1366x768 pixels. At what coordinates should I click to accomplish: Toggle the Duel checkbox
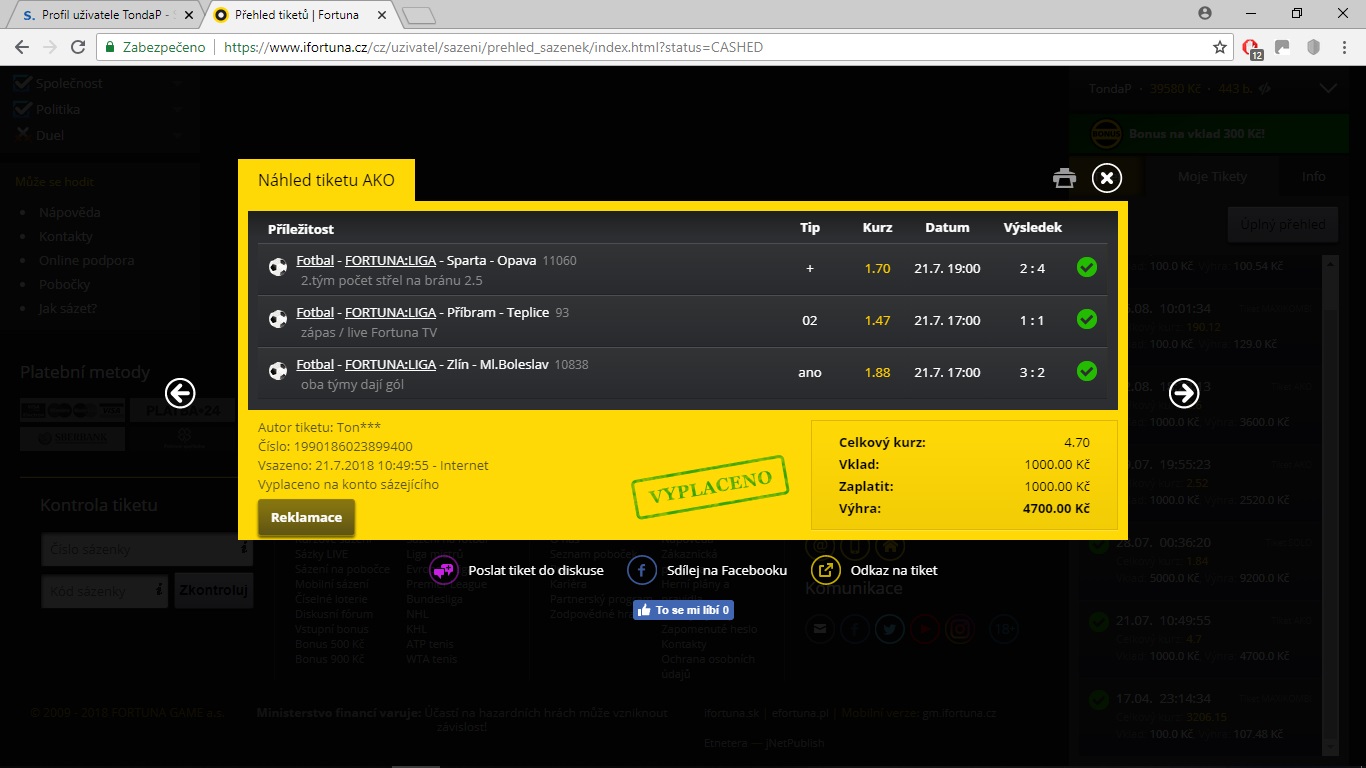coord(24,135)
